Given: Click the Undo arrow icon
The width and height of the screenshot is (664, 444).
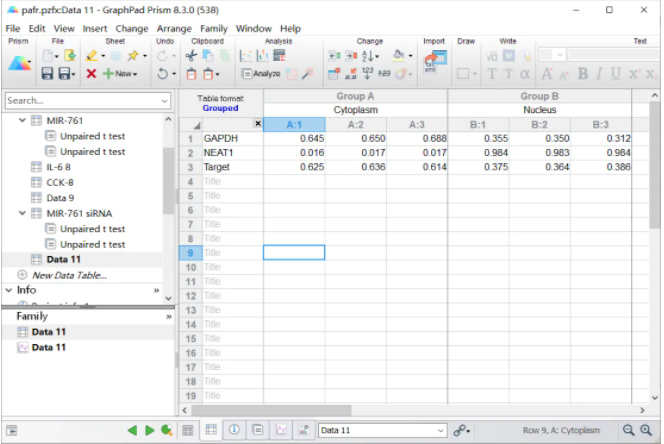Looking at the screenshot, I should pos(163,74).
